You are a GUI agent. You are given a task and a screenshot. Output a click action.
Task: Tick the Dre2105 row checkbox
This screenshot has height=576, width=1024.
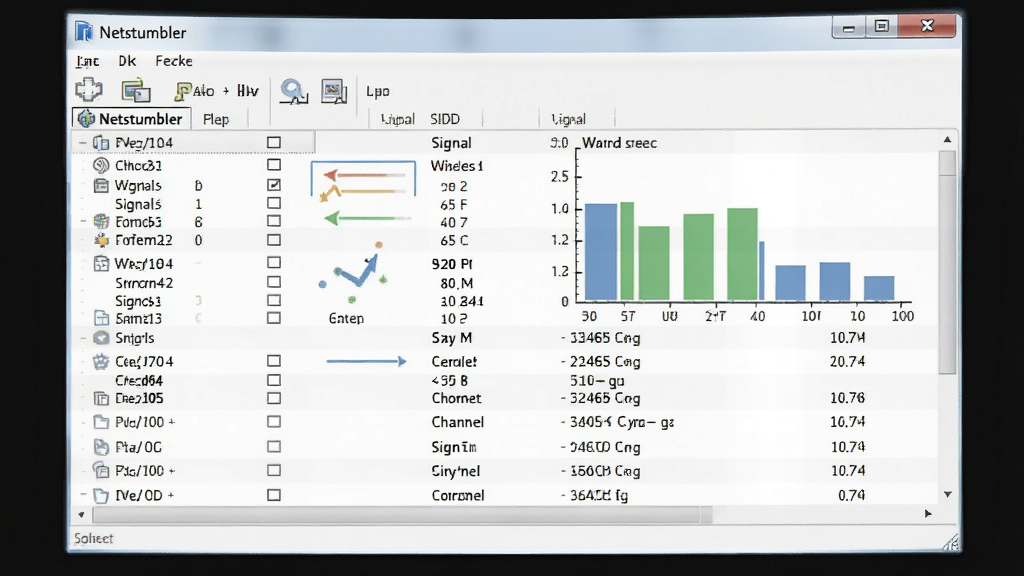click(x=274, y=398)
